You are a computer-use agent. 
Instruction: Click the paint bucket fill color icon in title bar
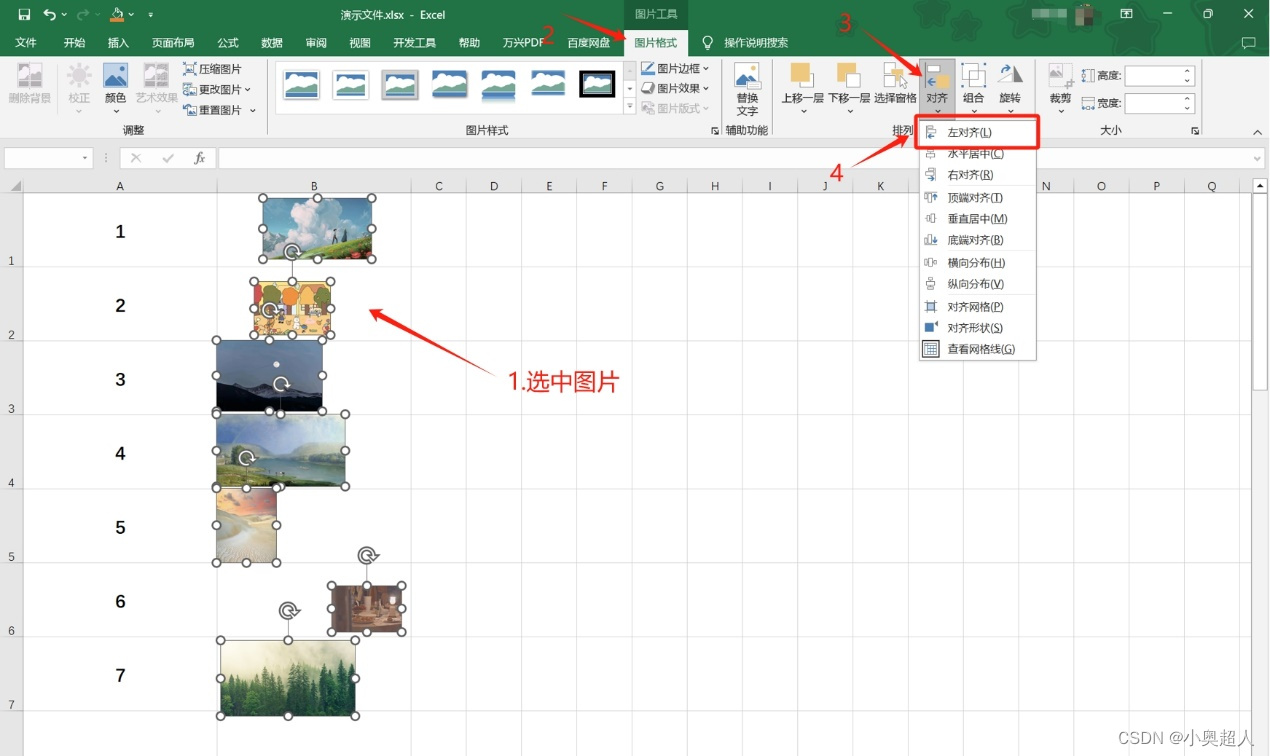click(x=118, y=14)
